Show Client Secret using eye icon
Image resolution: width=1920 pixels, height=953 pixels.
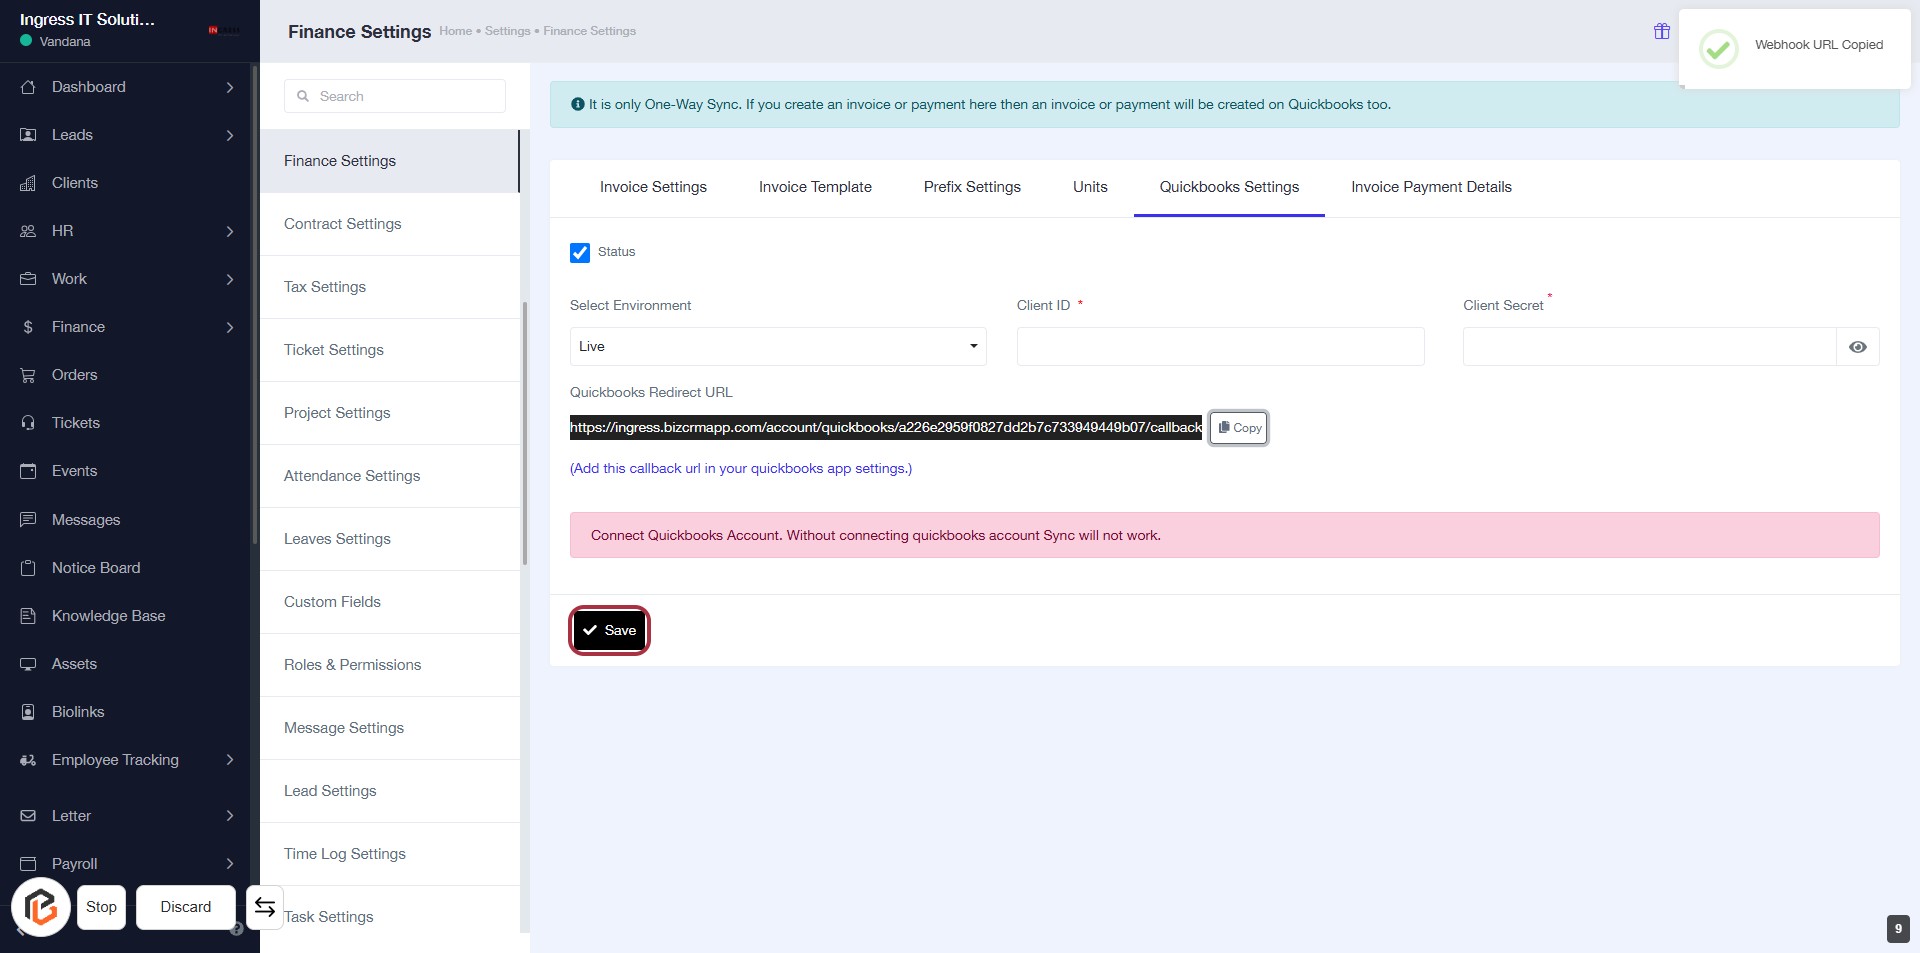tap(1857, 347)
